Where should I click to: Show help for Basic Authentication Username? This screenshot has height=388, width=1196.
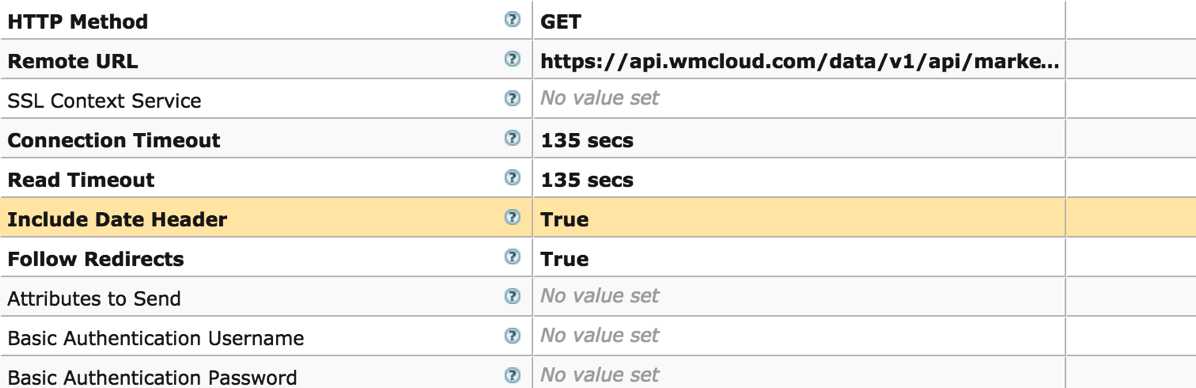(513, 335)
